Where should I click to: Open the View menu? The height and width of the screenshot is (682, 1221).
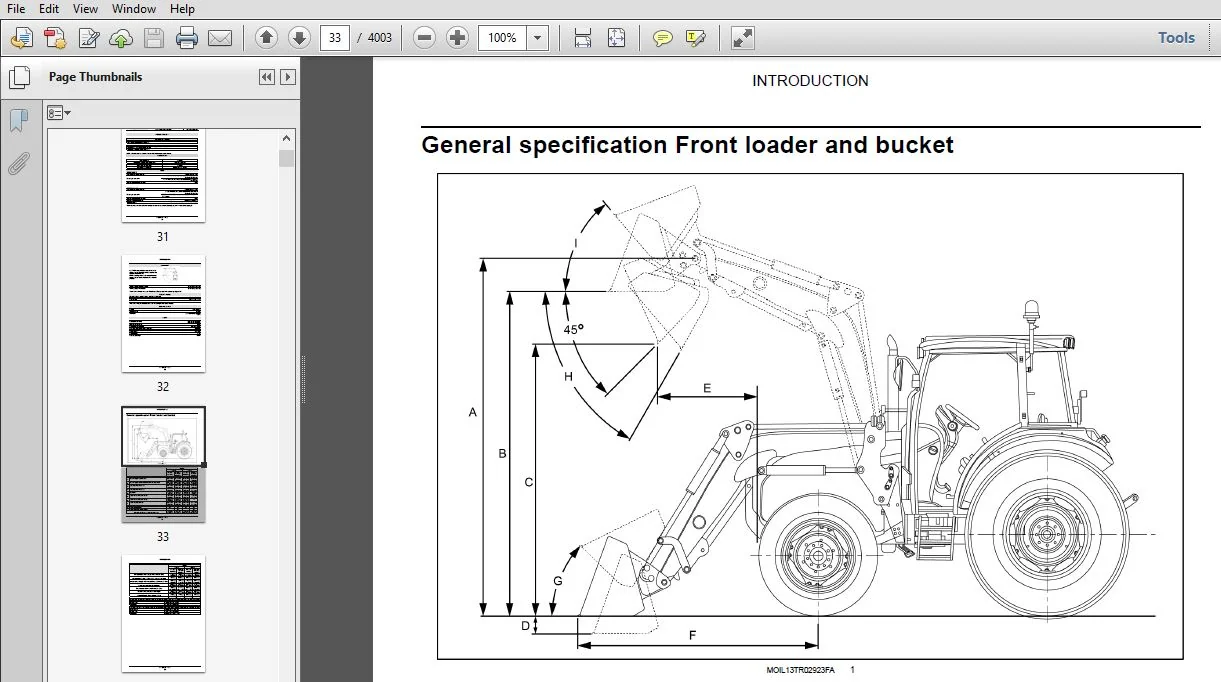click(85, 9)
